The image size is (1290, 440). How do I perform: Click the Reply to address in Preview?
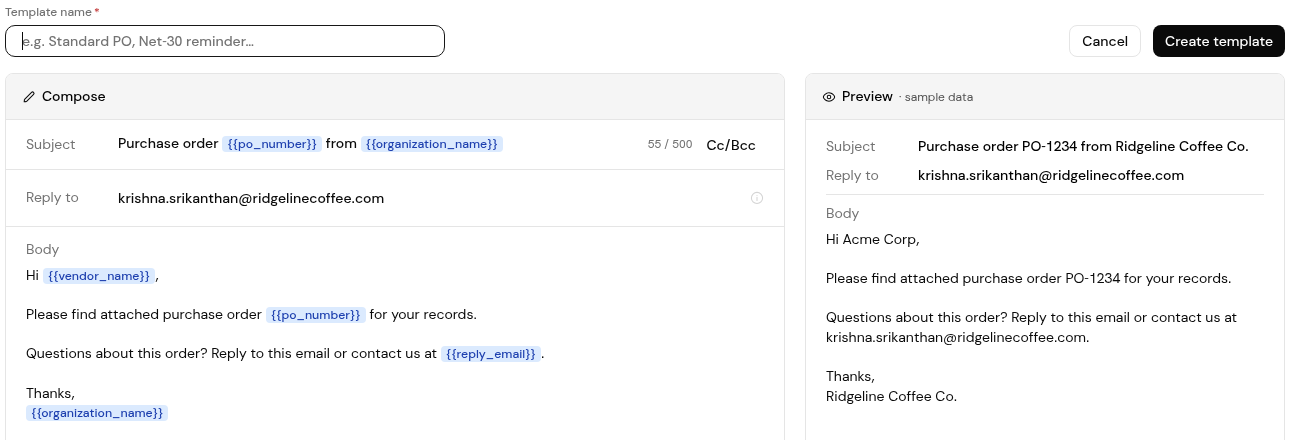click(1051, 175)
